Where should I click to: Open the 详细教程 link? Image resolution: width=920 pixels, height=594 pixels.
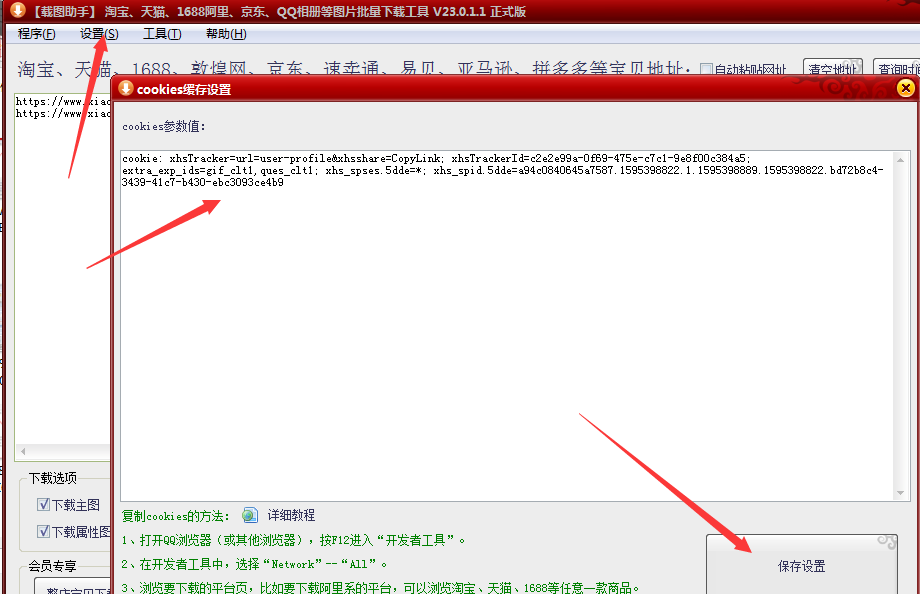point(291,515)
